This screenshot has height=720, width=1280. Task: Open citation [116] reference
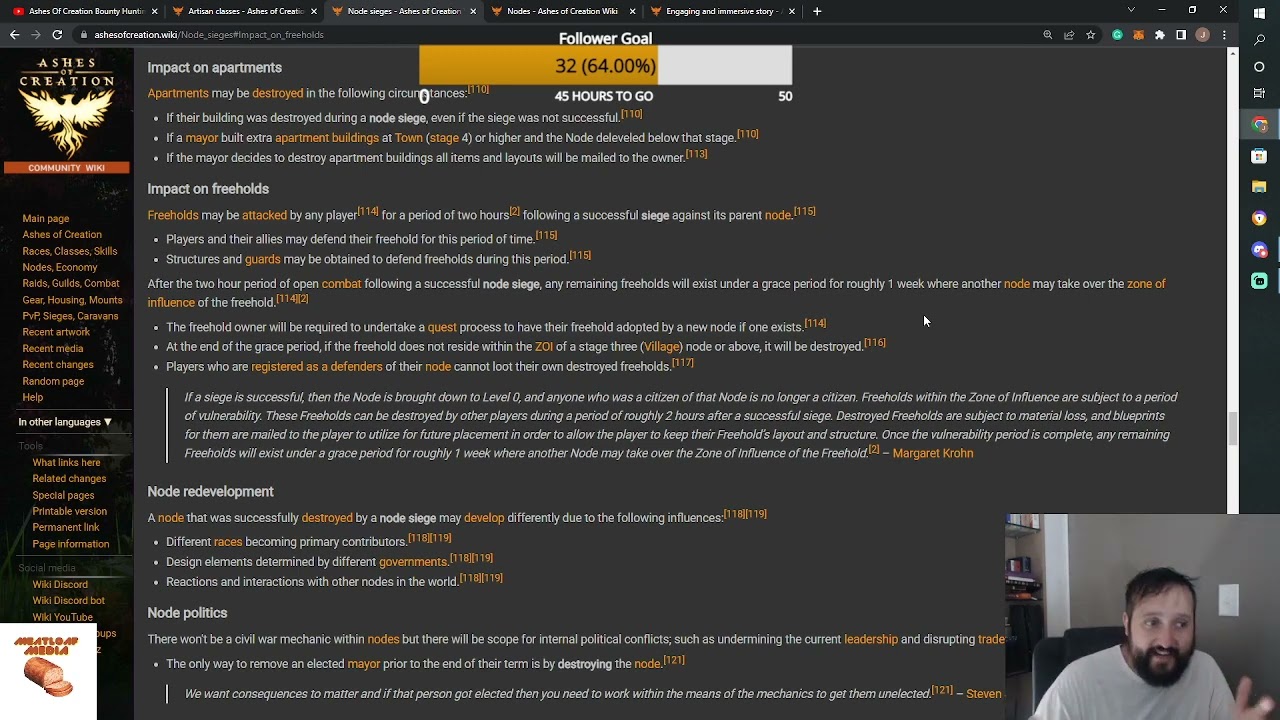point(875,343)
